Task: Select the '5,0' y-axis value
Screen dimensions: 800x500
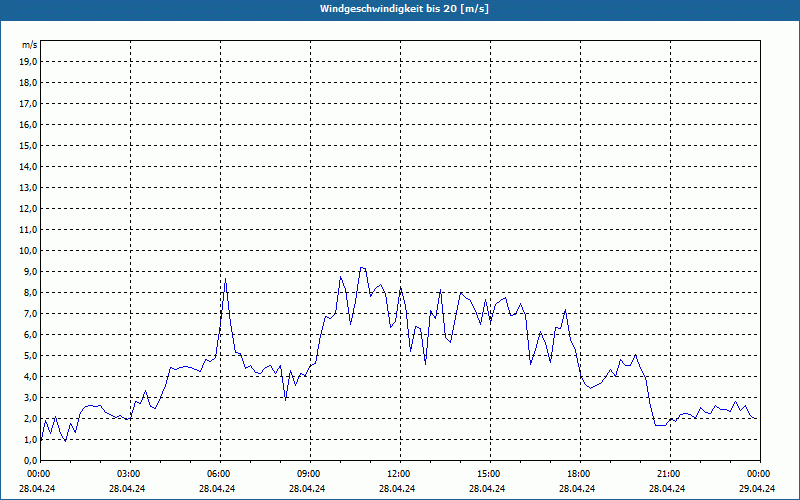Action: coord(31,355)
